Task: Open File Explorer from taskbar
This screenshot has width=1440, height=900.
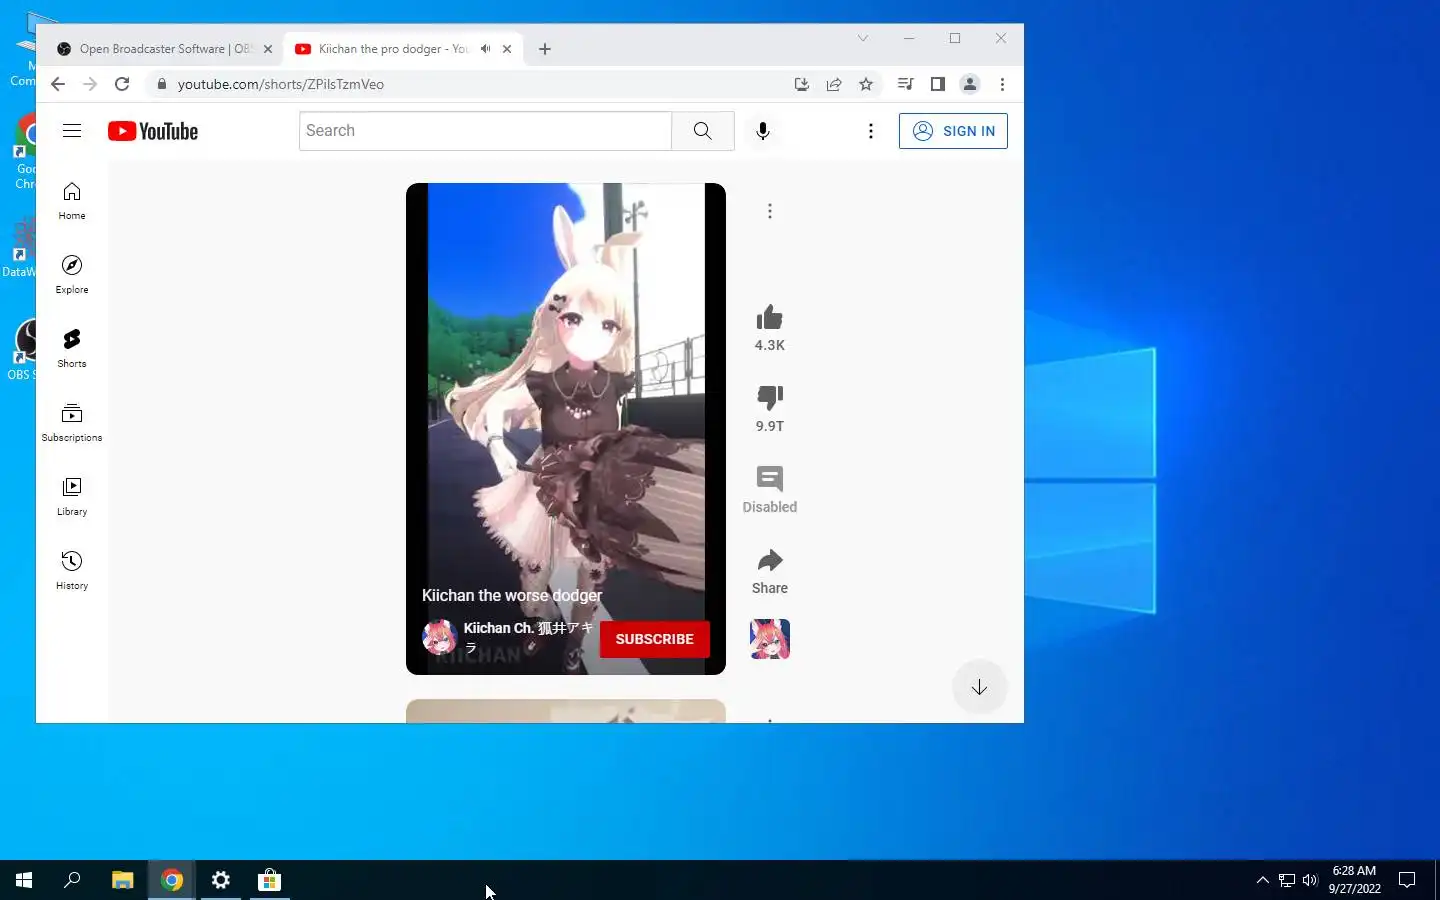Action: tap(122, 880)
